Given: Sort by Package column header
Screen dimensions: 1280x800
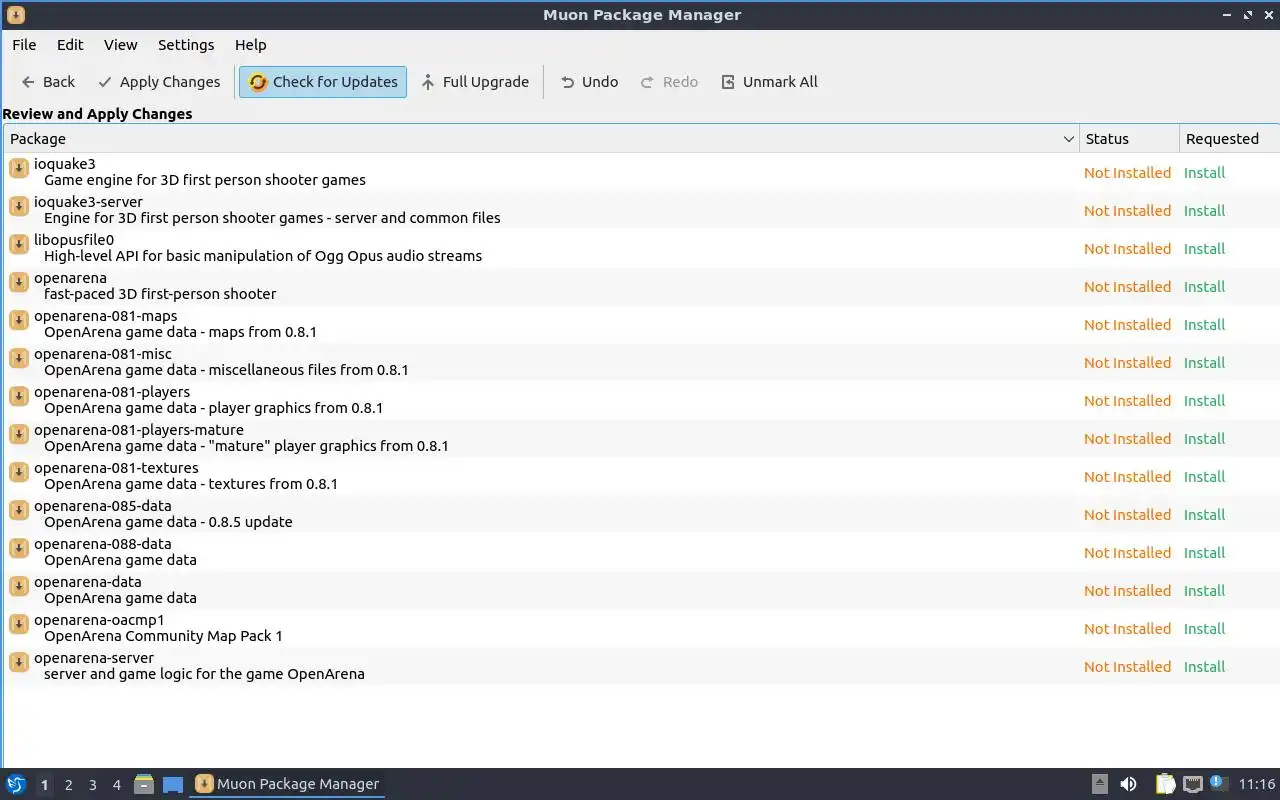Looking at the screenshot, I should [541, 139].
